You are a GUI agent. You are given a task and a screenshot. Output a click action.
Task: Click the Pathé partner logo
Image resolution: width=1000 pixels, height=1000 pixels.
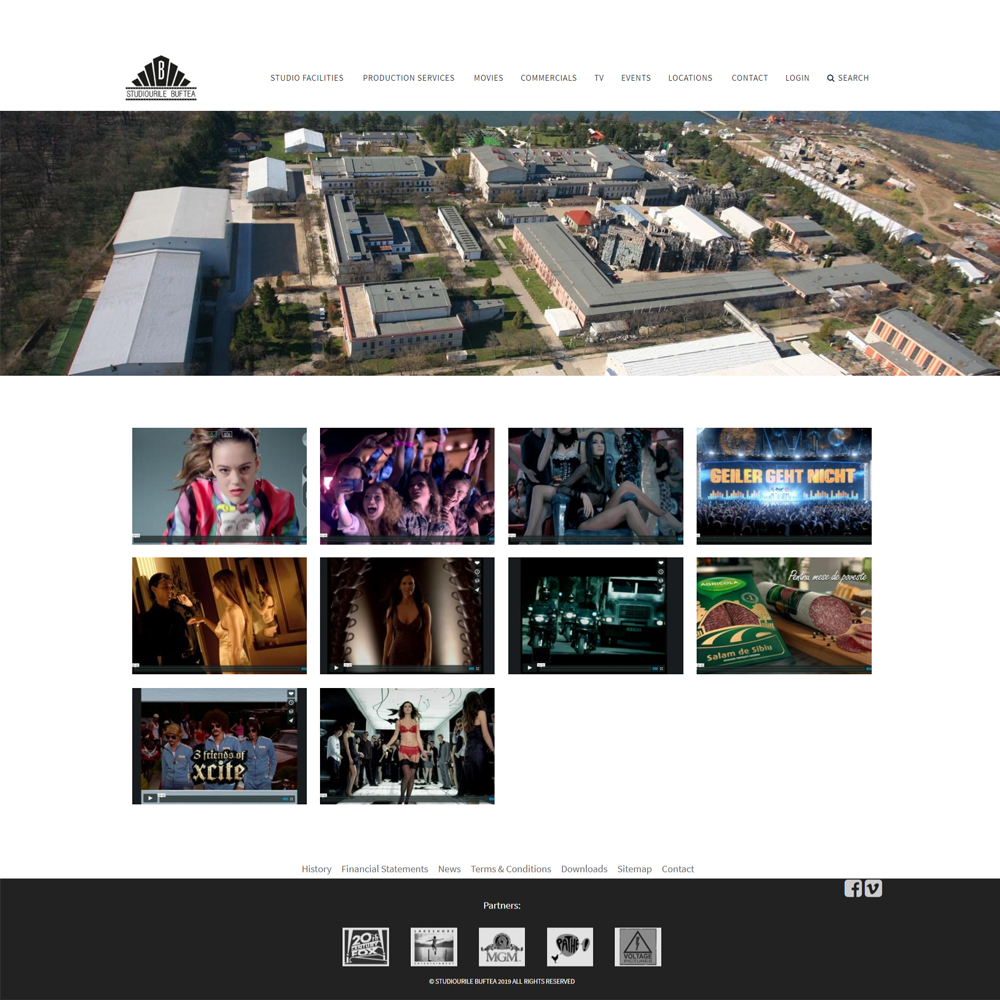coord(569,946)
